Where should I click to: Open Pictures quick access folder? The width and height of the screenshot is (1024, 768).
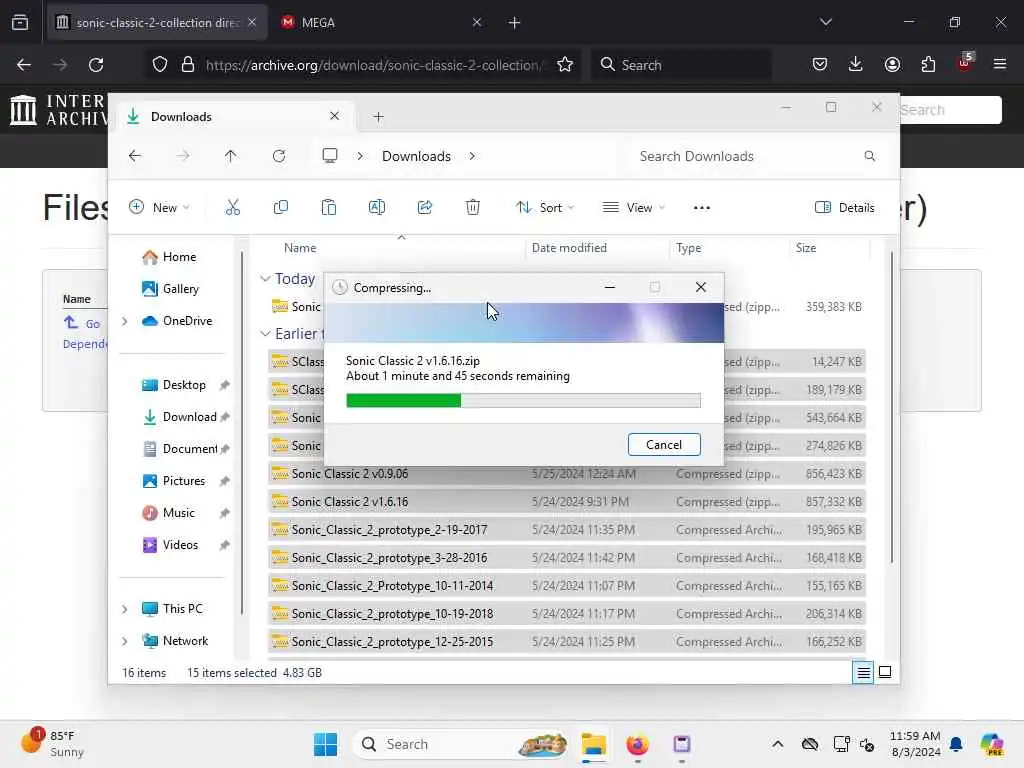click(x=174, y=481)
